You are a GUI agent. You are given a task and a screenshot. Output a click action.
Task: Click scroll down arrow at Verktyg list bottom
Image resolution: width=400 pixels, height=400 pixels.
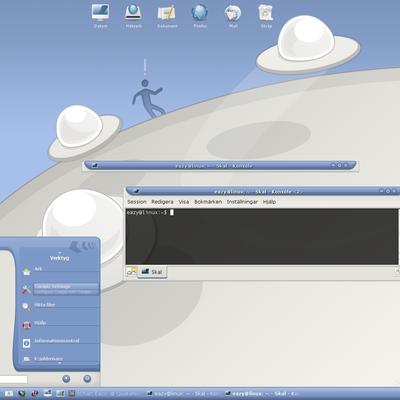[x=60, y=363]
